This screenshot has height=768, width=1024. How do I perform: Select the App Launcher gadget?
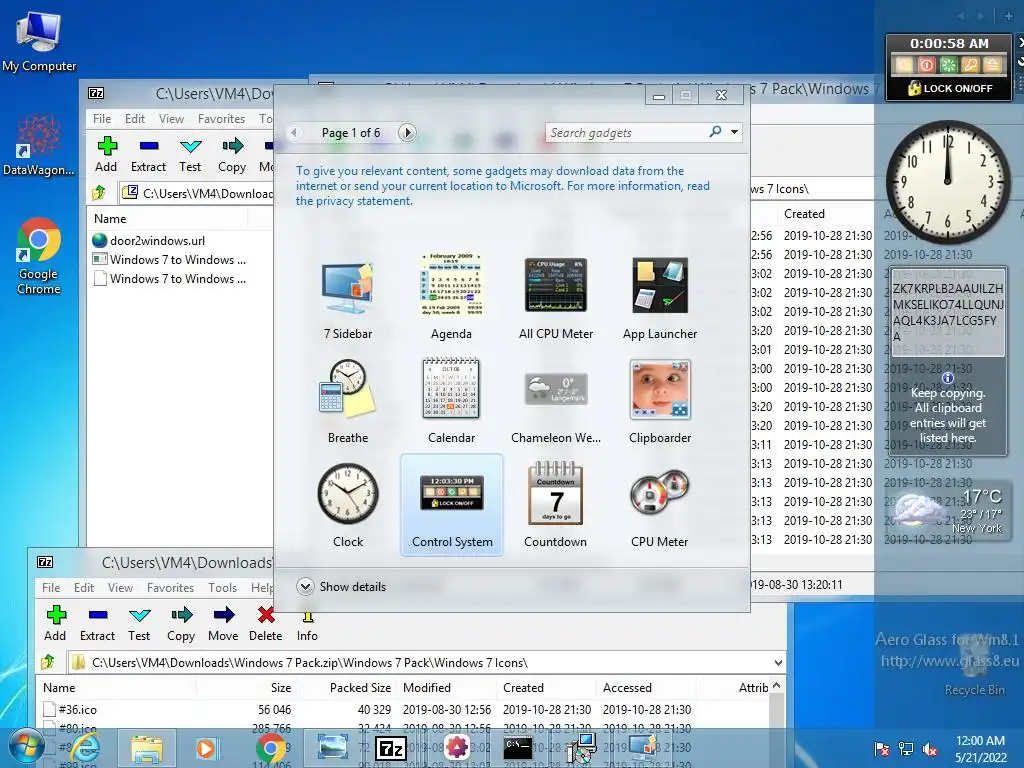click(660, 298)
